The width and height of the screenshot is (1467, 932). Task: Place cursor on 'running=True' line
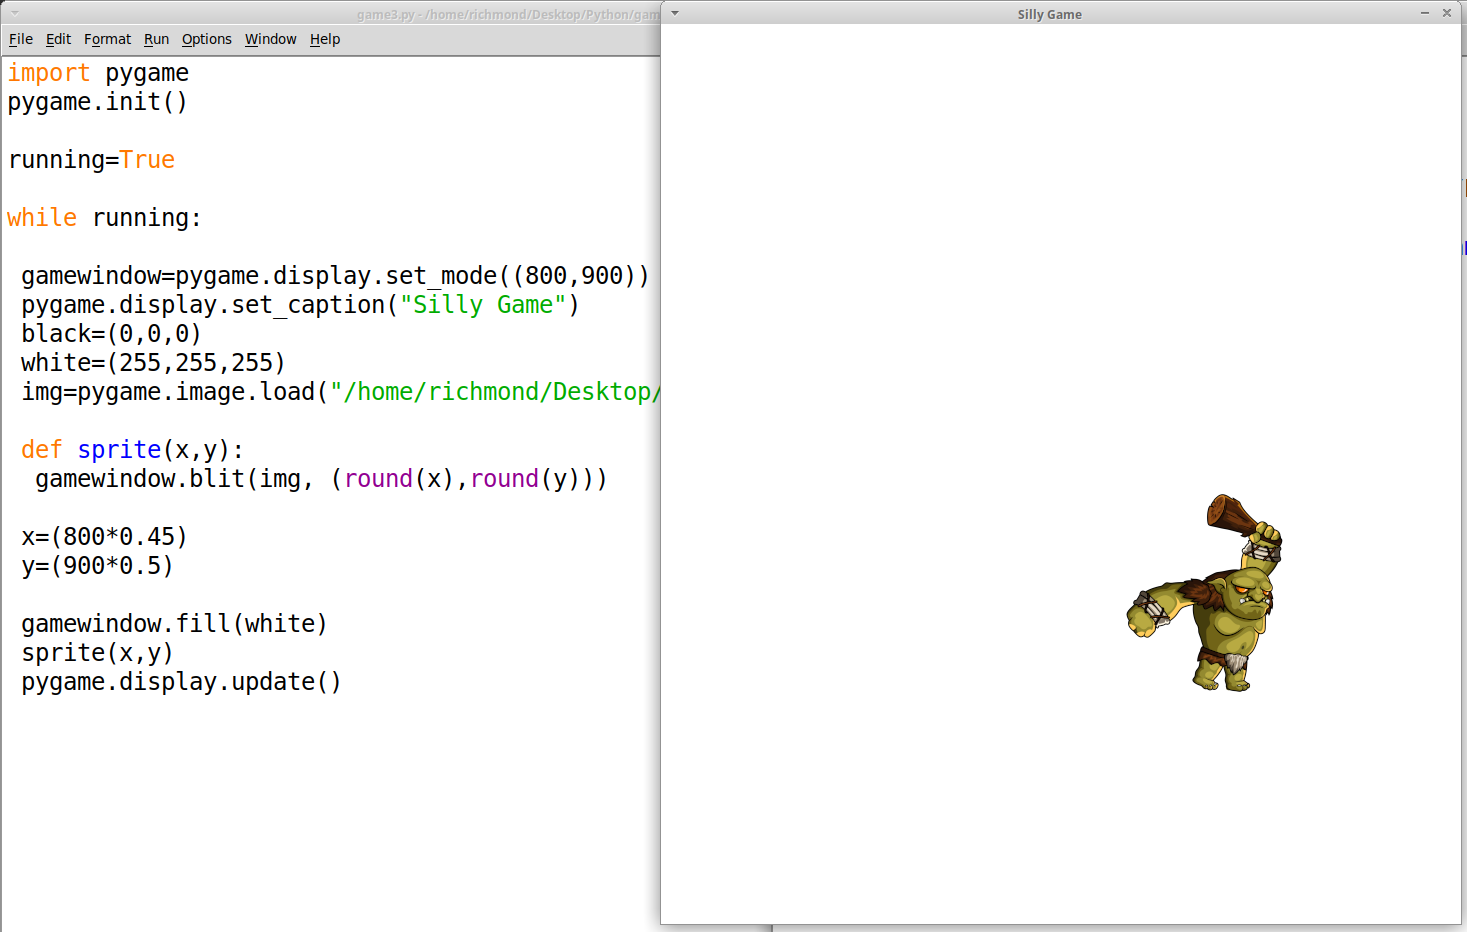[91, 160]
